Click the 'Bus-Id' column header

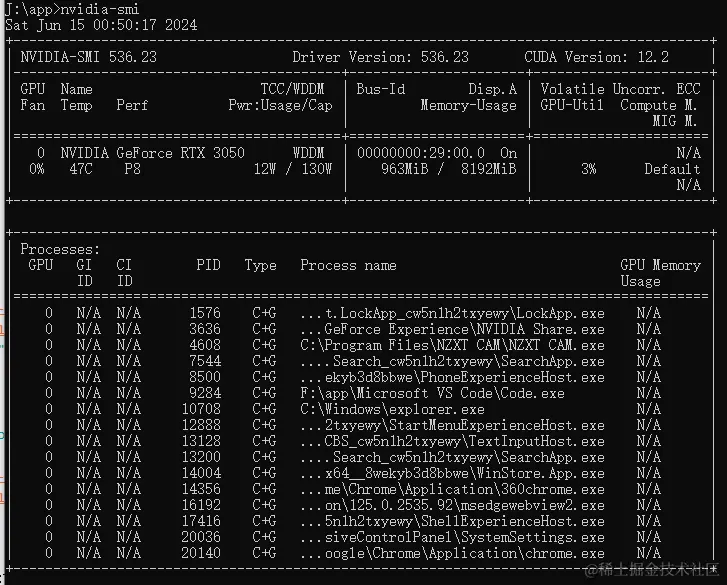(381, 89)
